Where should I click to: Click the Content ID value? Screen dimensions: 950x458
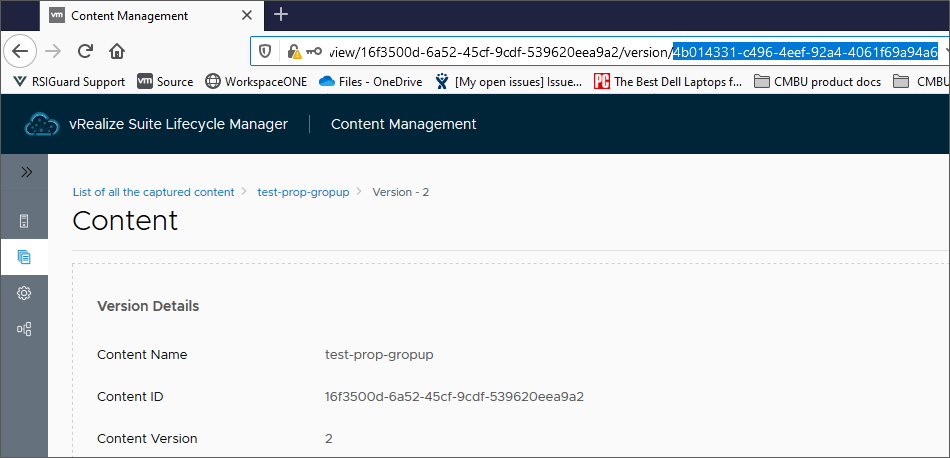coord(454,397)
